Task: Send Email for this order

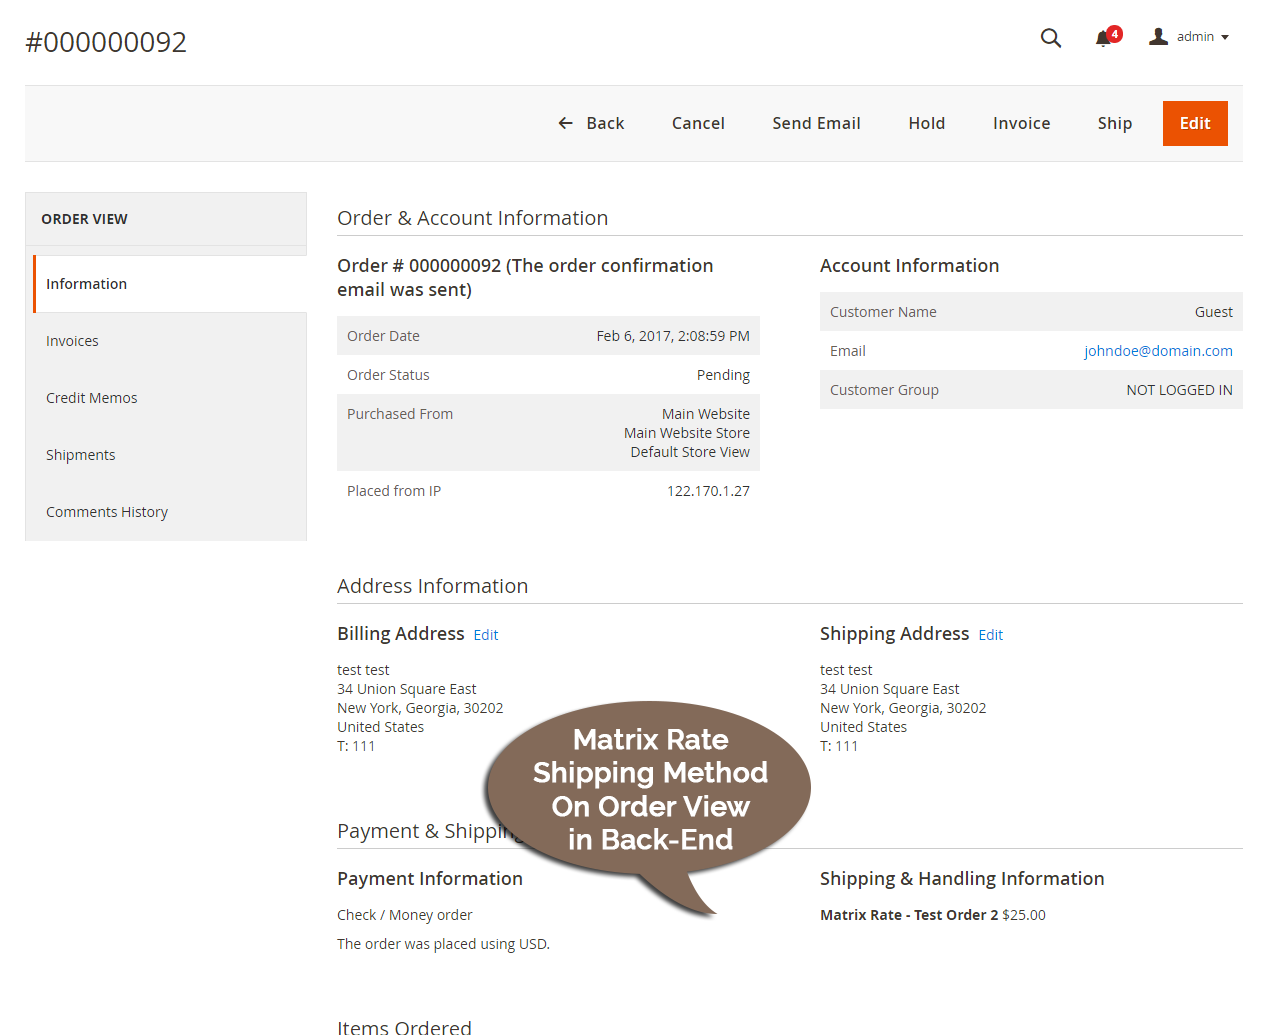Action: pos(815,122)
